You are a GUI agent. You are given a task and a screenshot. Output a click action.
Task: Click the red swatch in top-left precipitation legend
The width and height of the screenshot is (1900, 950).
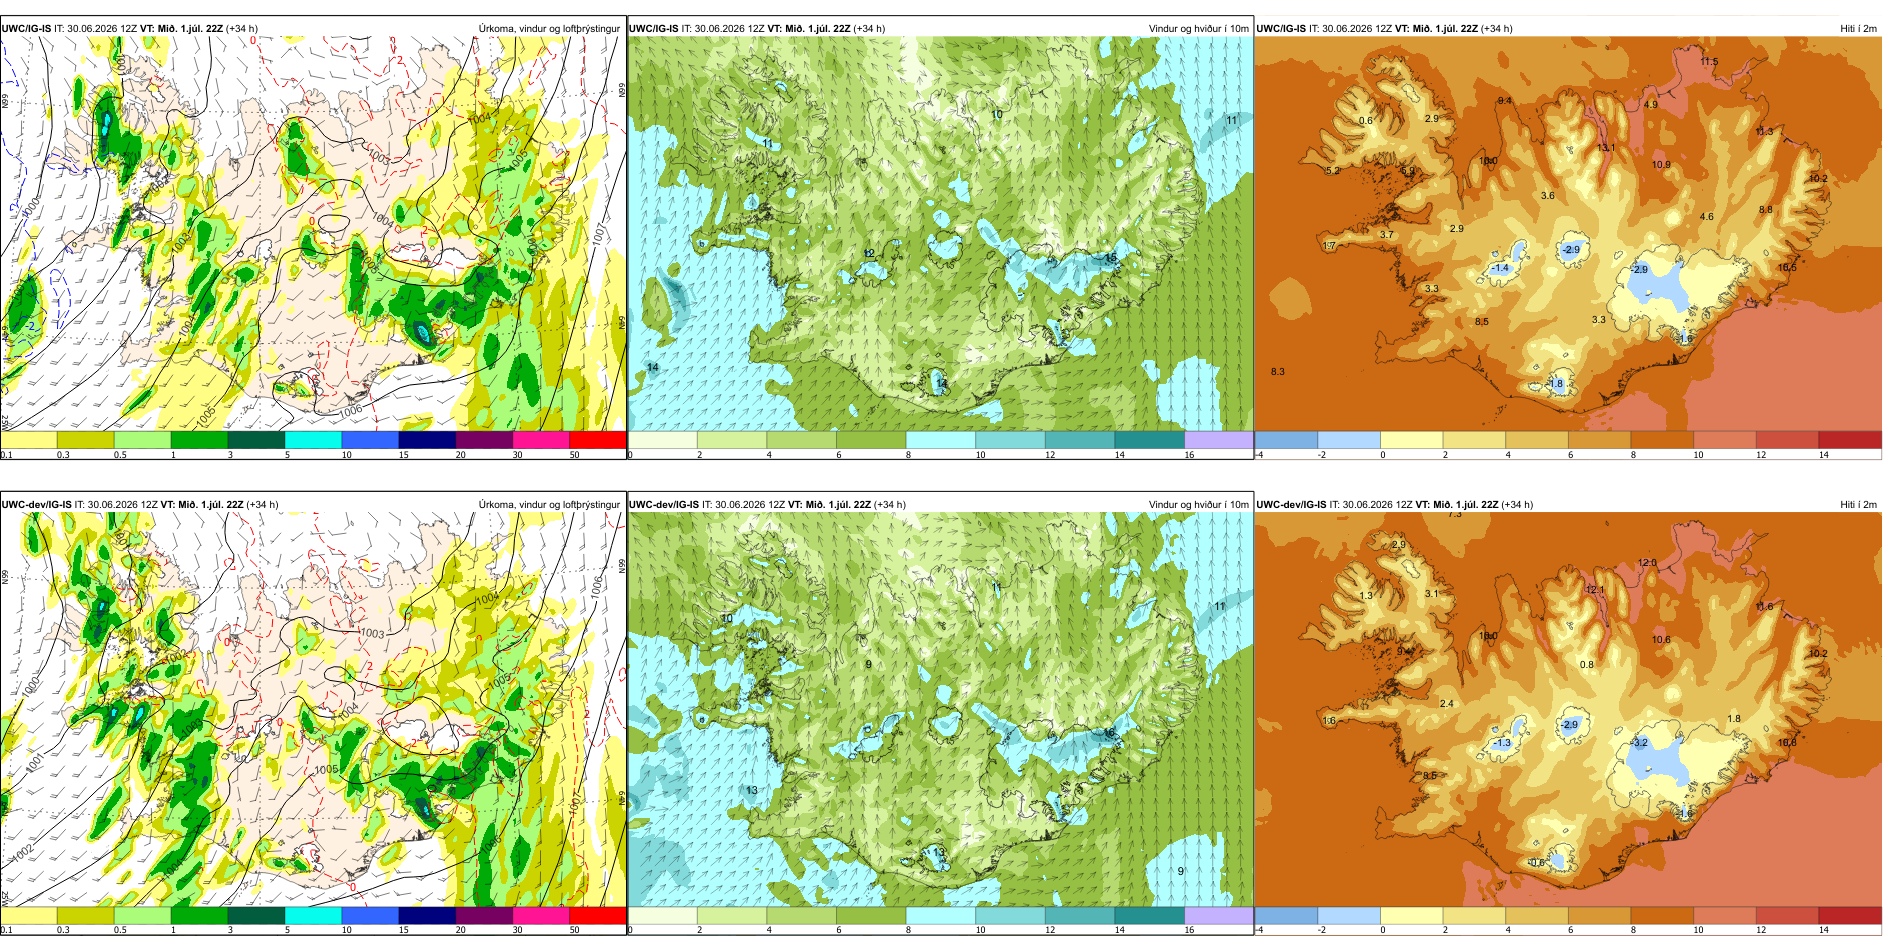pos(598,439)
